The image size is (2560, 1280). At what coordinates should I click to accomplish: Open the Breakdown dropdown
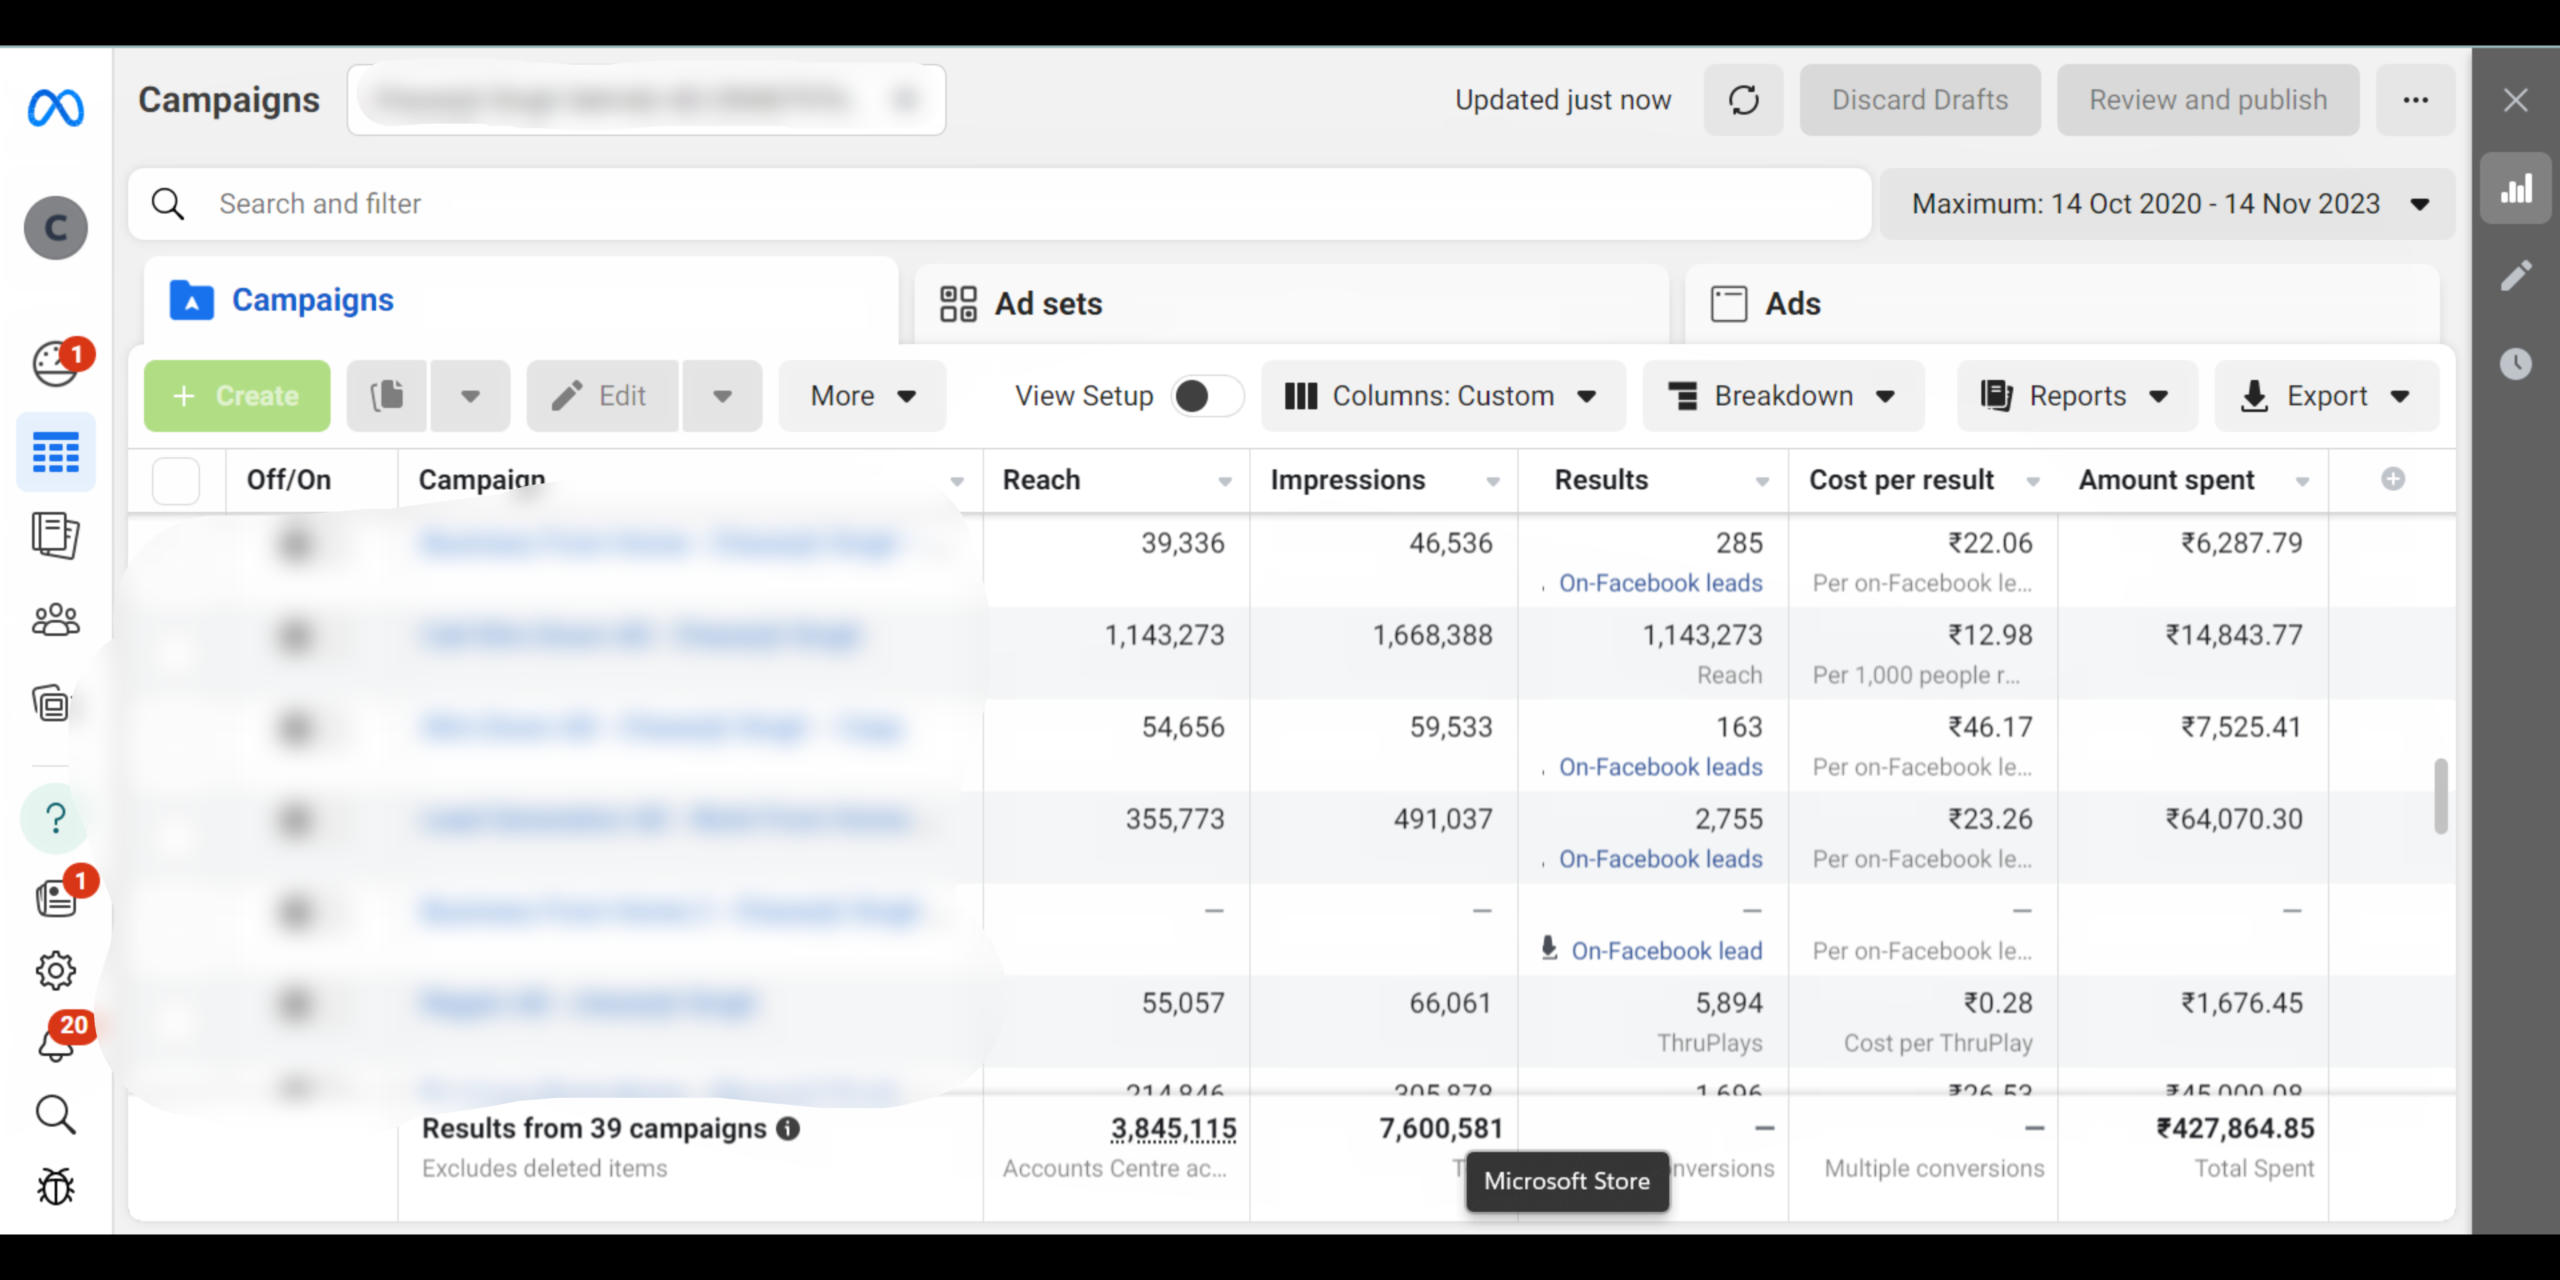pos(1783,396)
